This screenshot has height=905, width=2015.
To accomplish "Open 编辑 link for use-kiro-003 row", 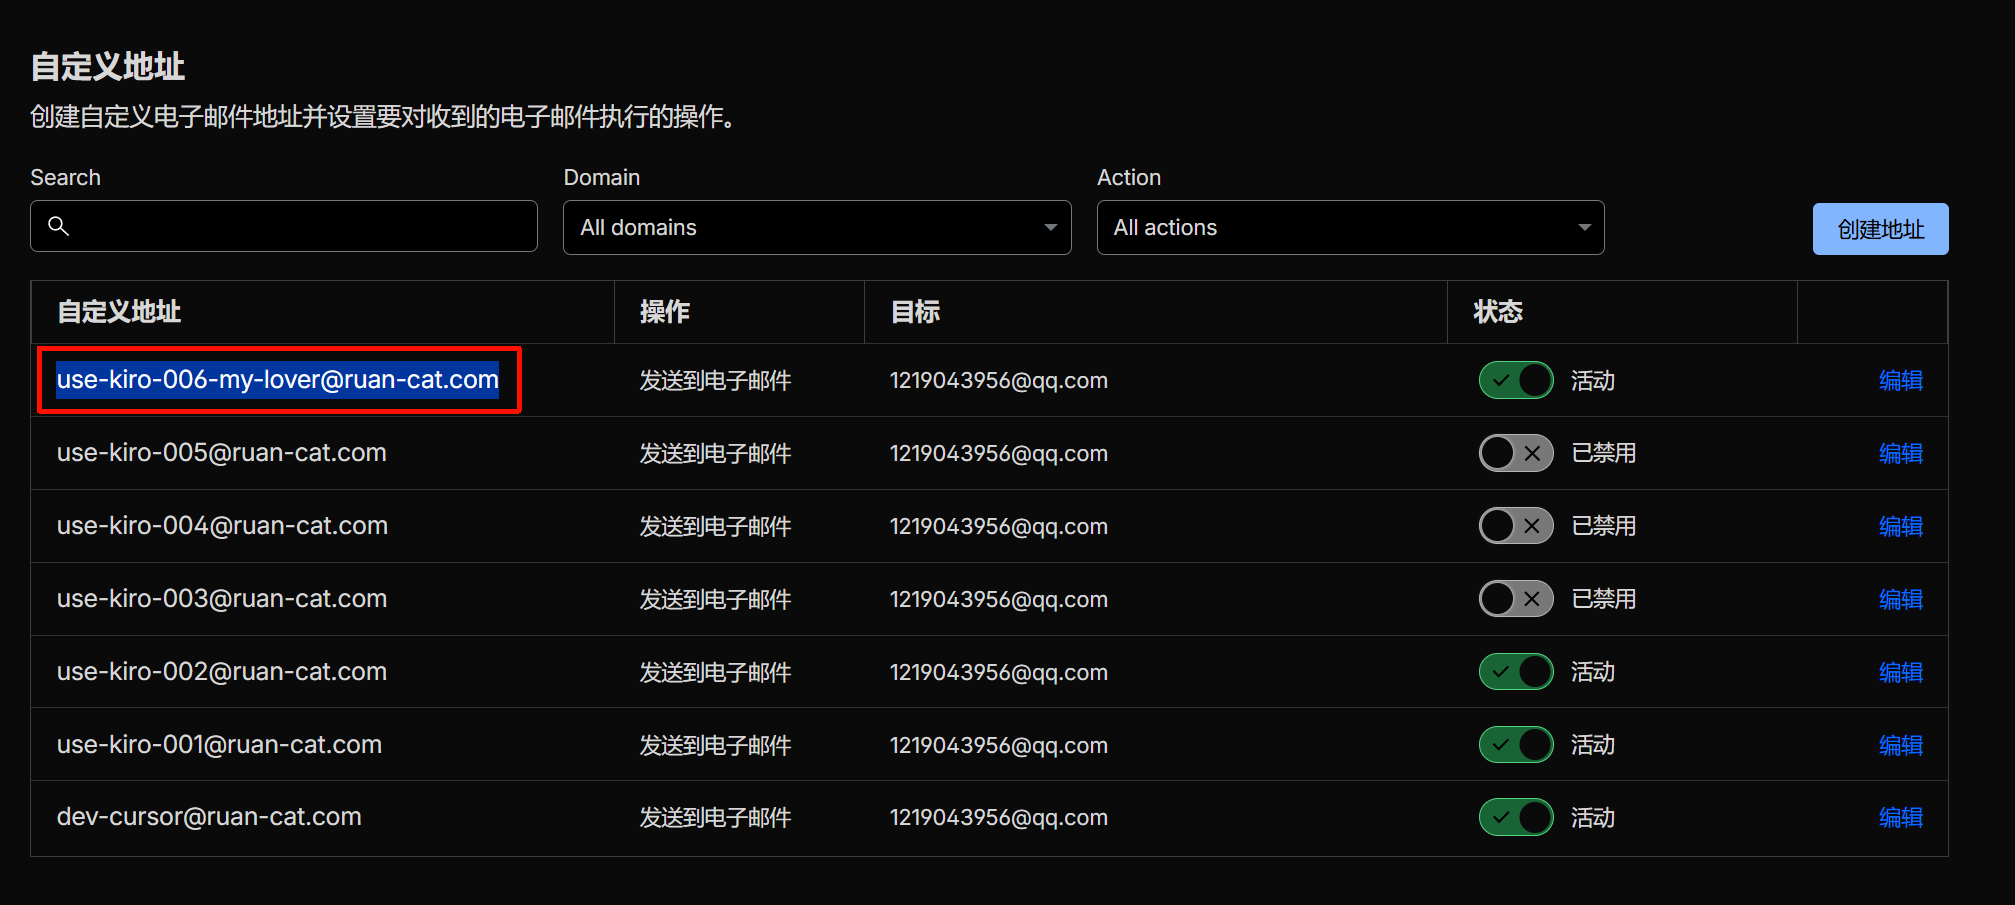I will pyautogui.click(x=1900, y=599).
